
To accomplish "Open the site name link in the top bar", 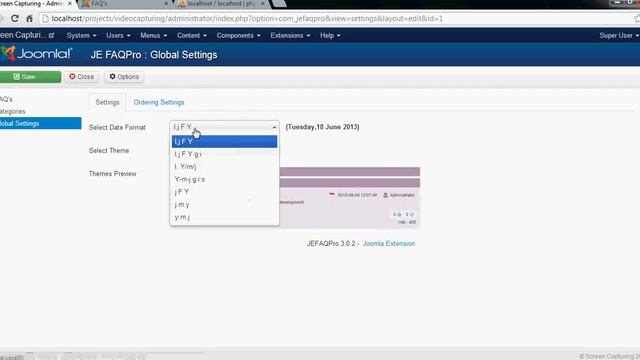I will tap(27, 35).
